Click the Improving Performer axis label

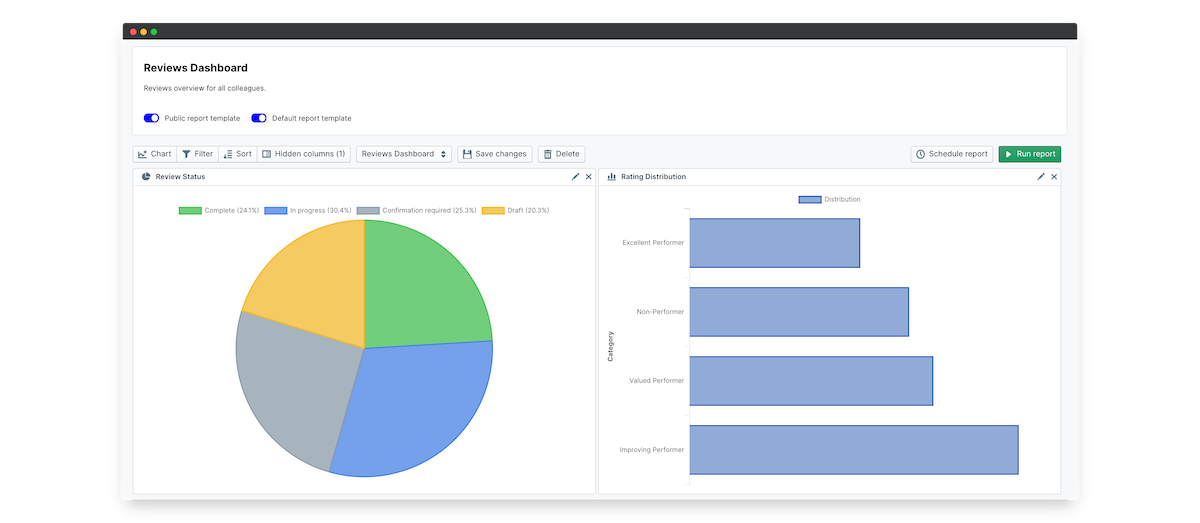(x=652, y=450)
